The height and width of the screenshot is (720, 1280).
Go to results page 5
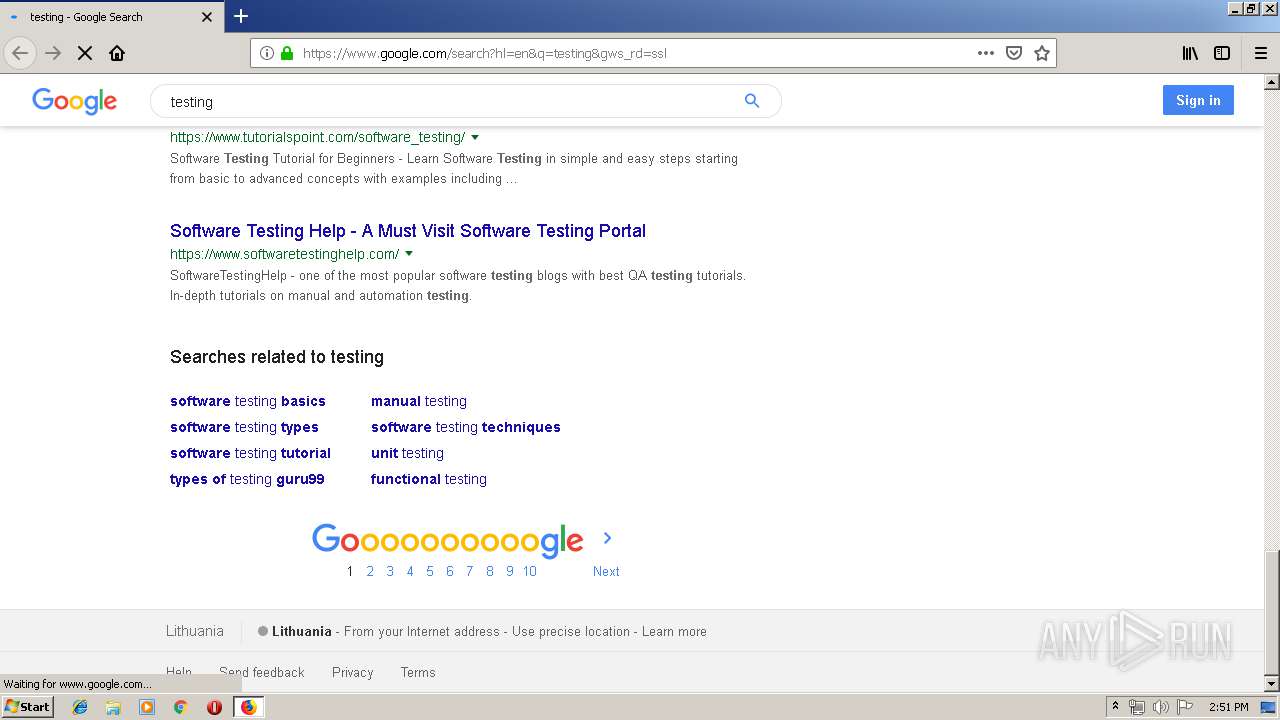(430, 571)
